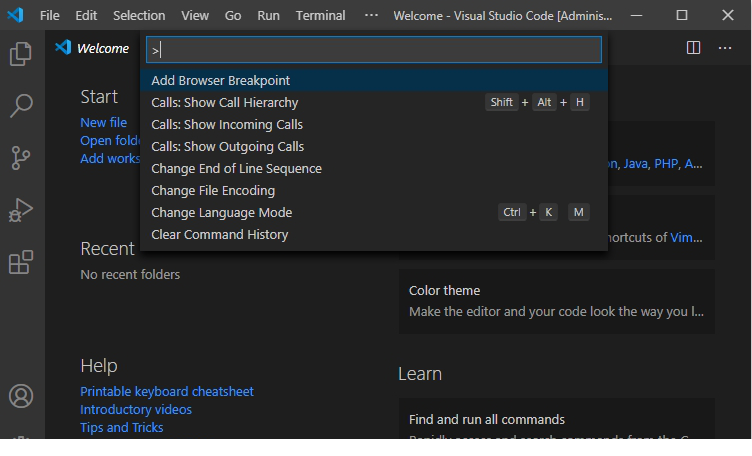Screen dimensions: 752x456
Task: Choose Calls: Show Incoming Calls command
Action: (374, 125)
